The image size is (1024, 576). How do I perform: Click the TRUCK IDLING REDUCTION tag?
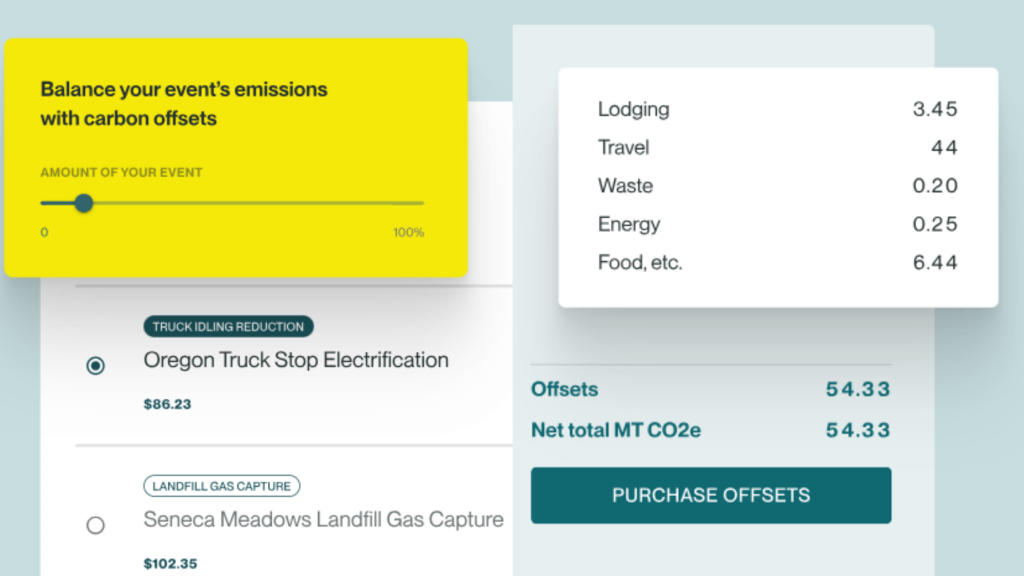(x=228, y=327)
